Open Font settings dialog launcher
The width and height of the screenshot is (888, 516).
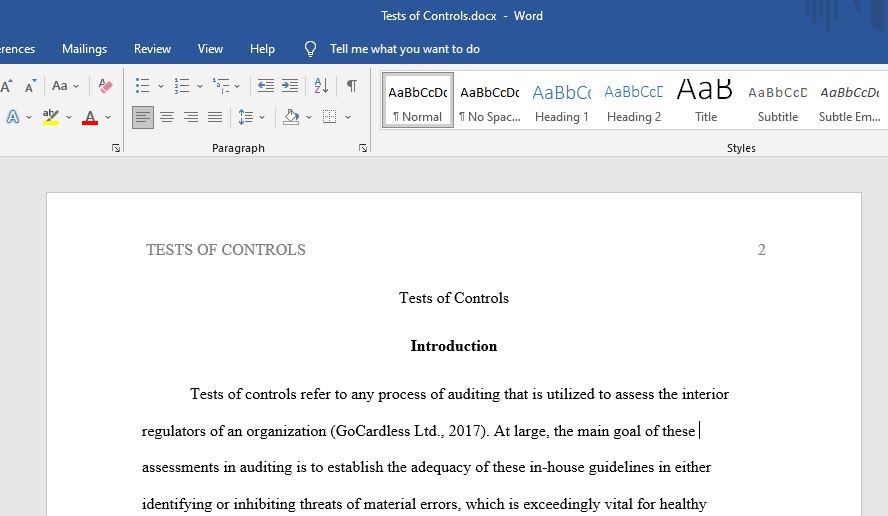click(116, 148)
